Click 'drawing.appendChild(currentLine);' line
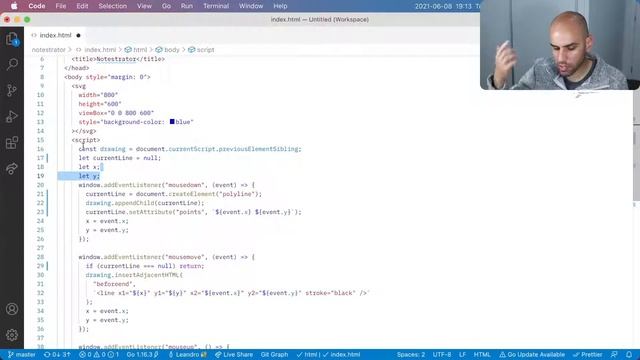This screenshot has width=640, height=360. coord(144,203)
